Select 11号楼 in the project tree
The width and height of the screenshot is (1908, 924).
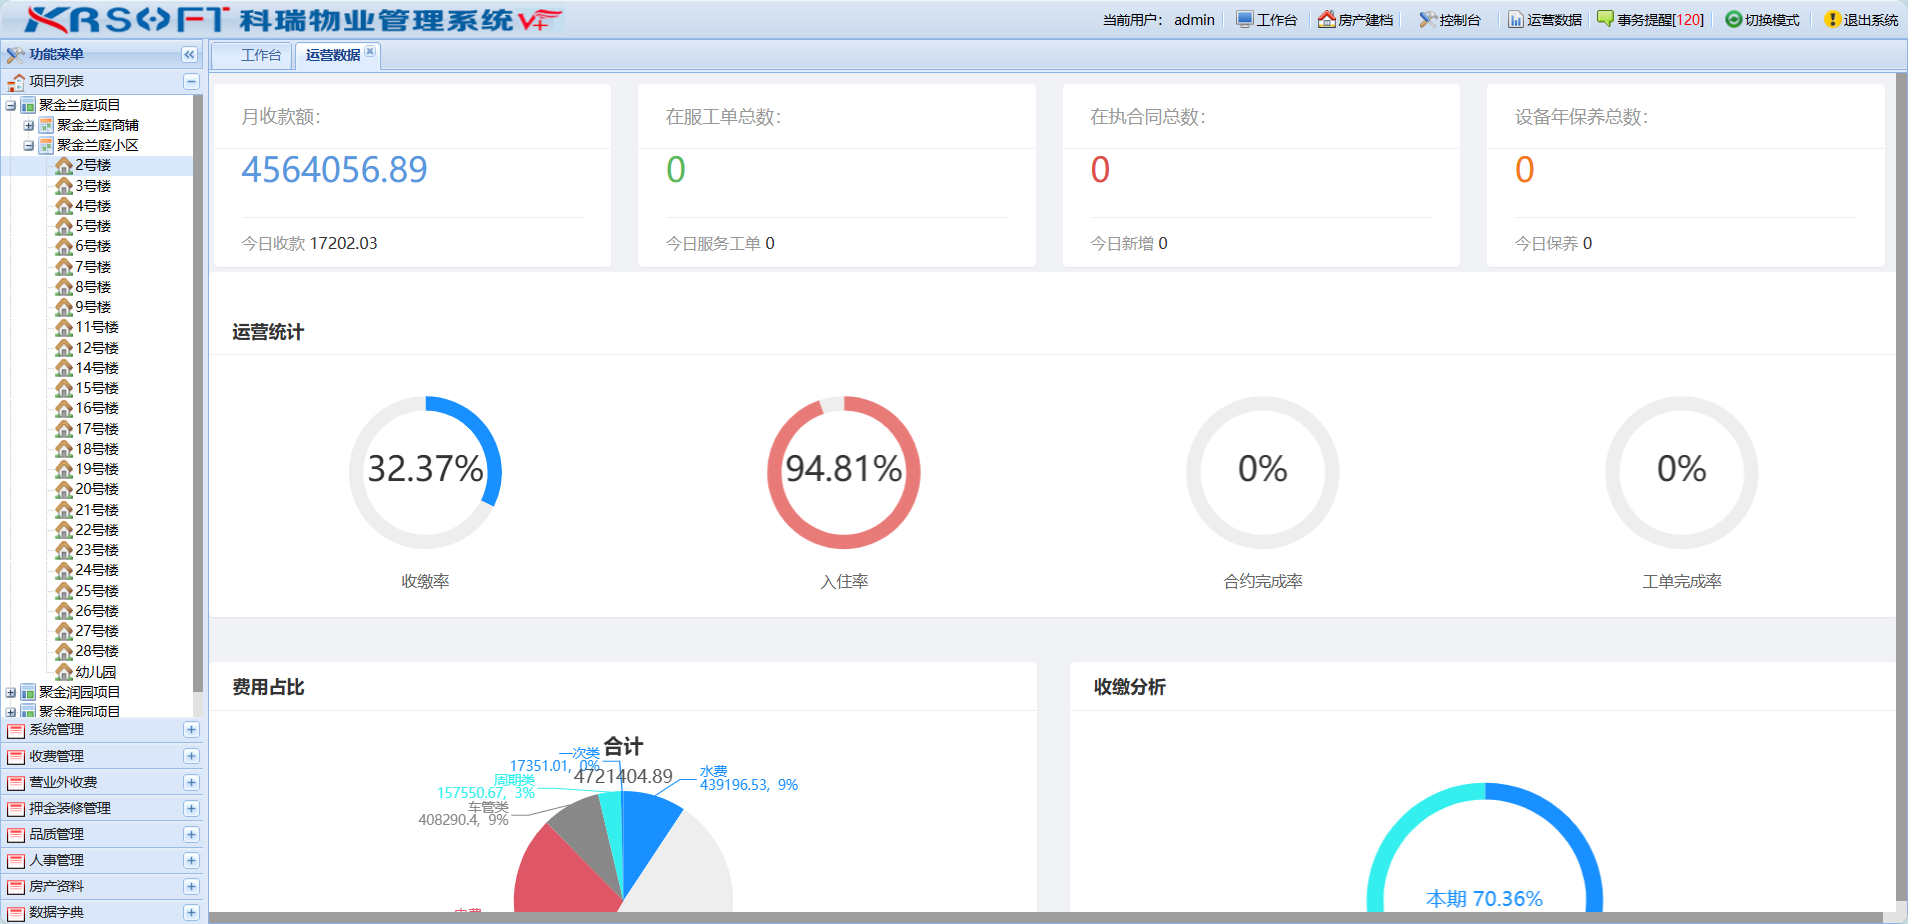pos(97,327)
